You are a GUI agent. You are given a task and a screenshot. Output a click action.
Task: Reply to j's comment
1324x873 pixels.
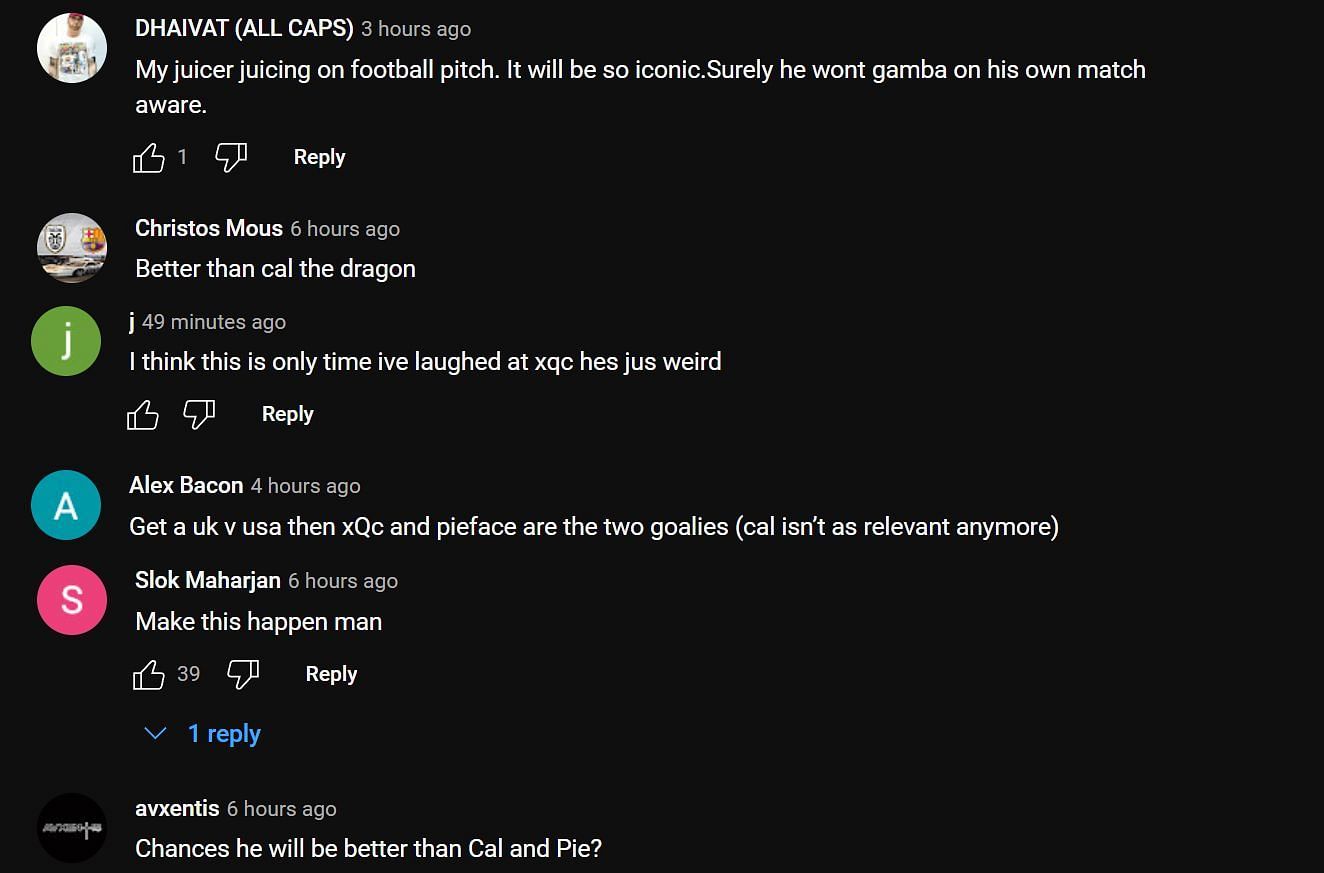[x=287, y=414]
